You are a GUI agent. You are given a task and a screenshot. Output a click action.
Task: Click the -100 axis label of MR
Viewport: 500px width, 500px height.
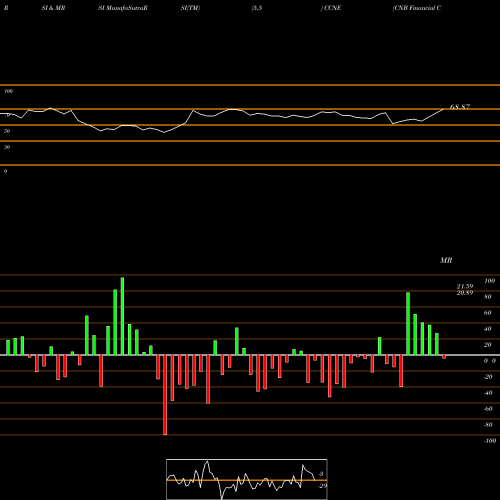click(x=490, y=441)
